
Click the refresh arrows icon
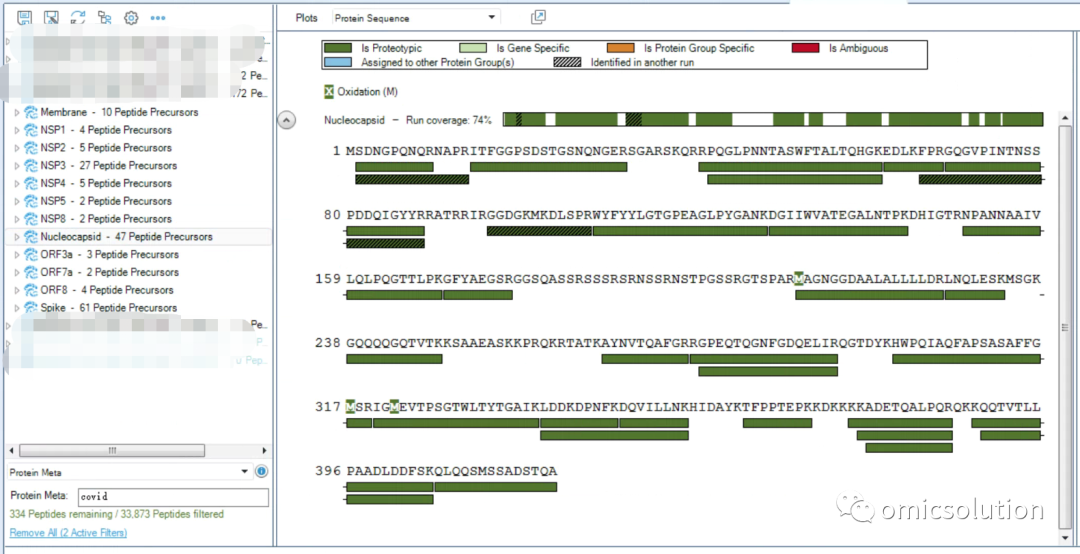[x=78, y=18]
